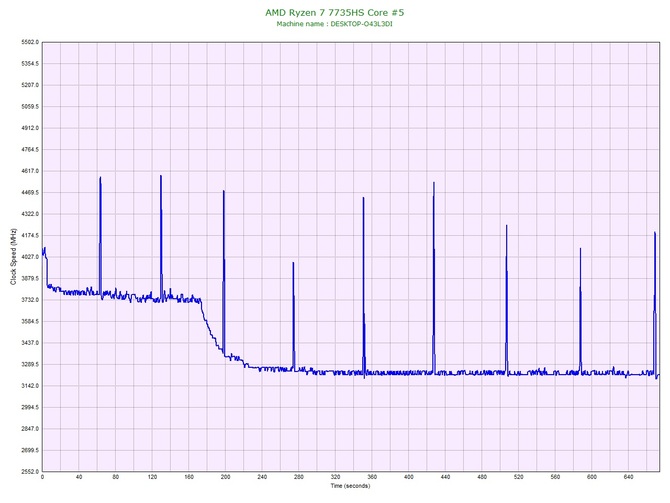670x503 pixels.
Task: Click the '2994.5' y-axis value
Action: (x=30, y=407)
